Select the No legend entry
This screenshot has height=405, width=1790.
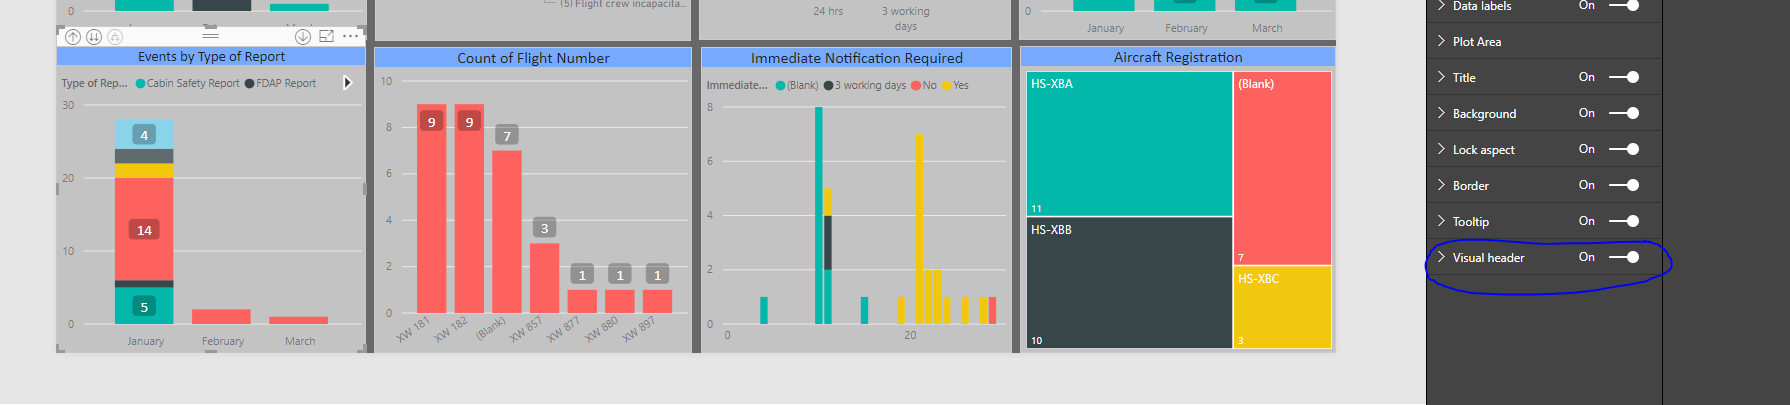(x=924, y=85)
